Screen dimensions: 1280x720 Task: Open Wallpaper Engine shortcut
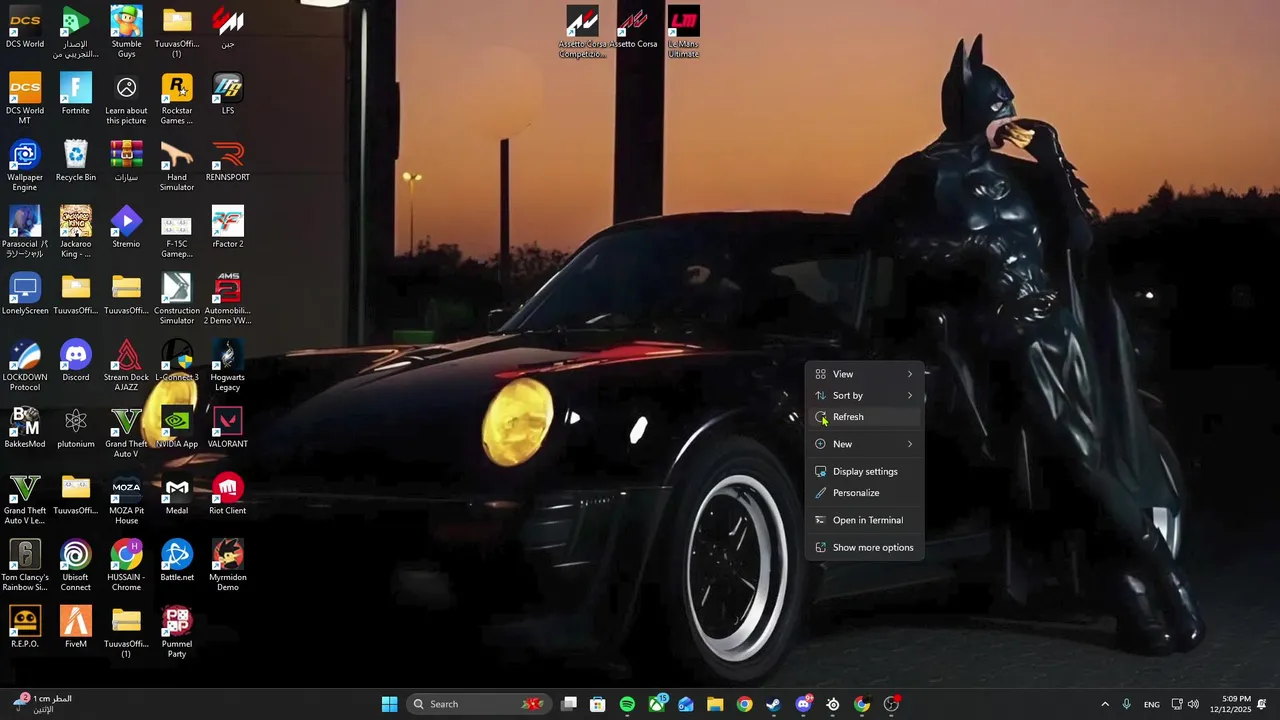25,165
